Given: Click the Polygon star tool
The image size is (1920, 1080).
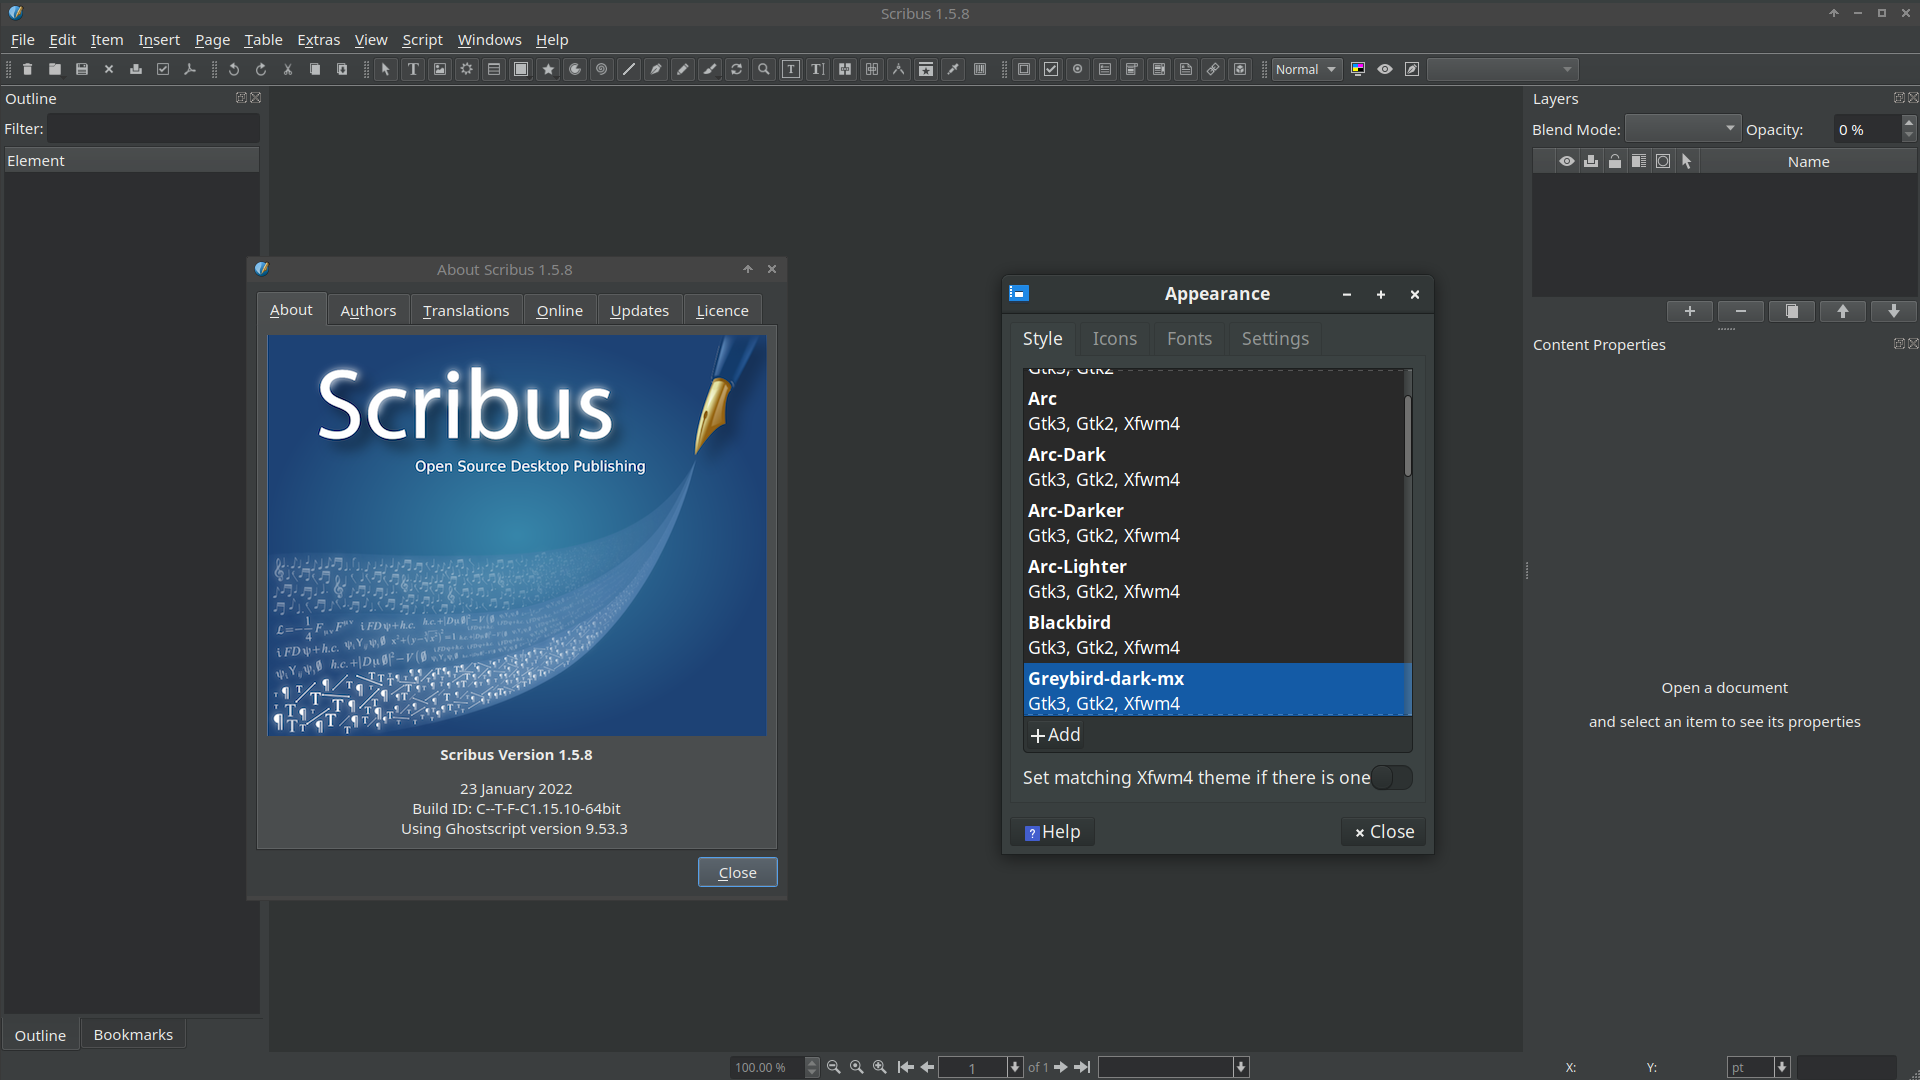Looking at the screenshot, I should click(548, 69).
